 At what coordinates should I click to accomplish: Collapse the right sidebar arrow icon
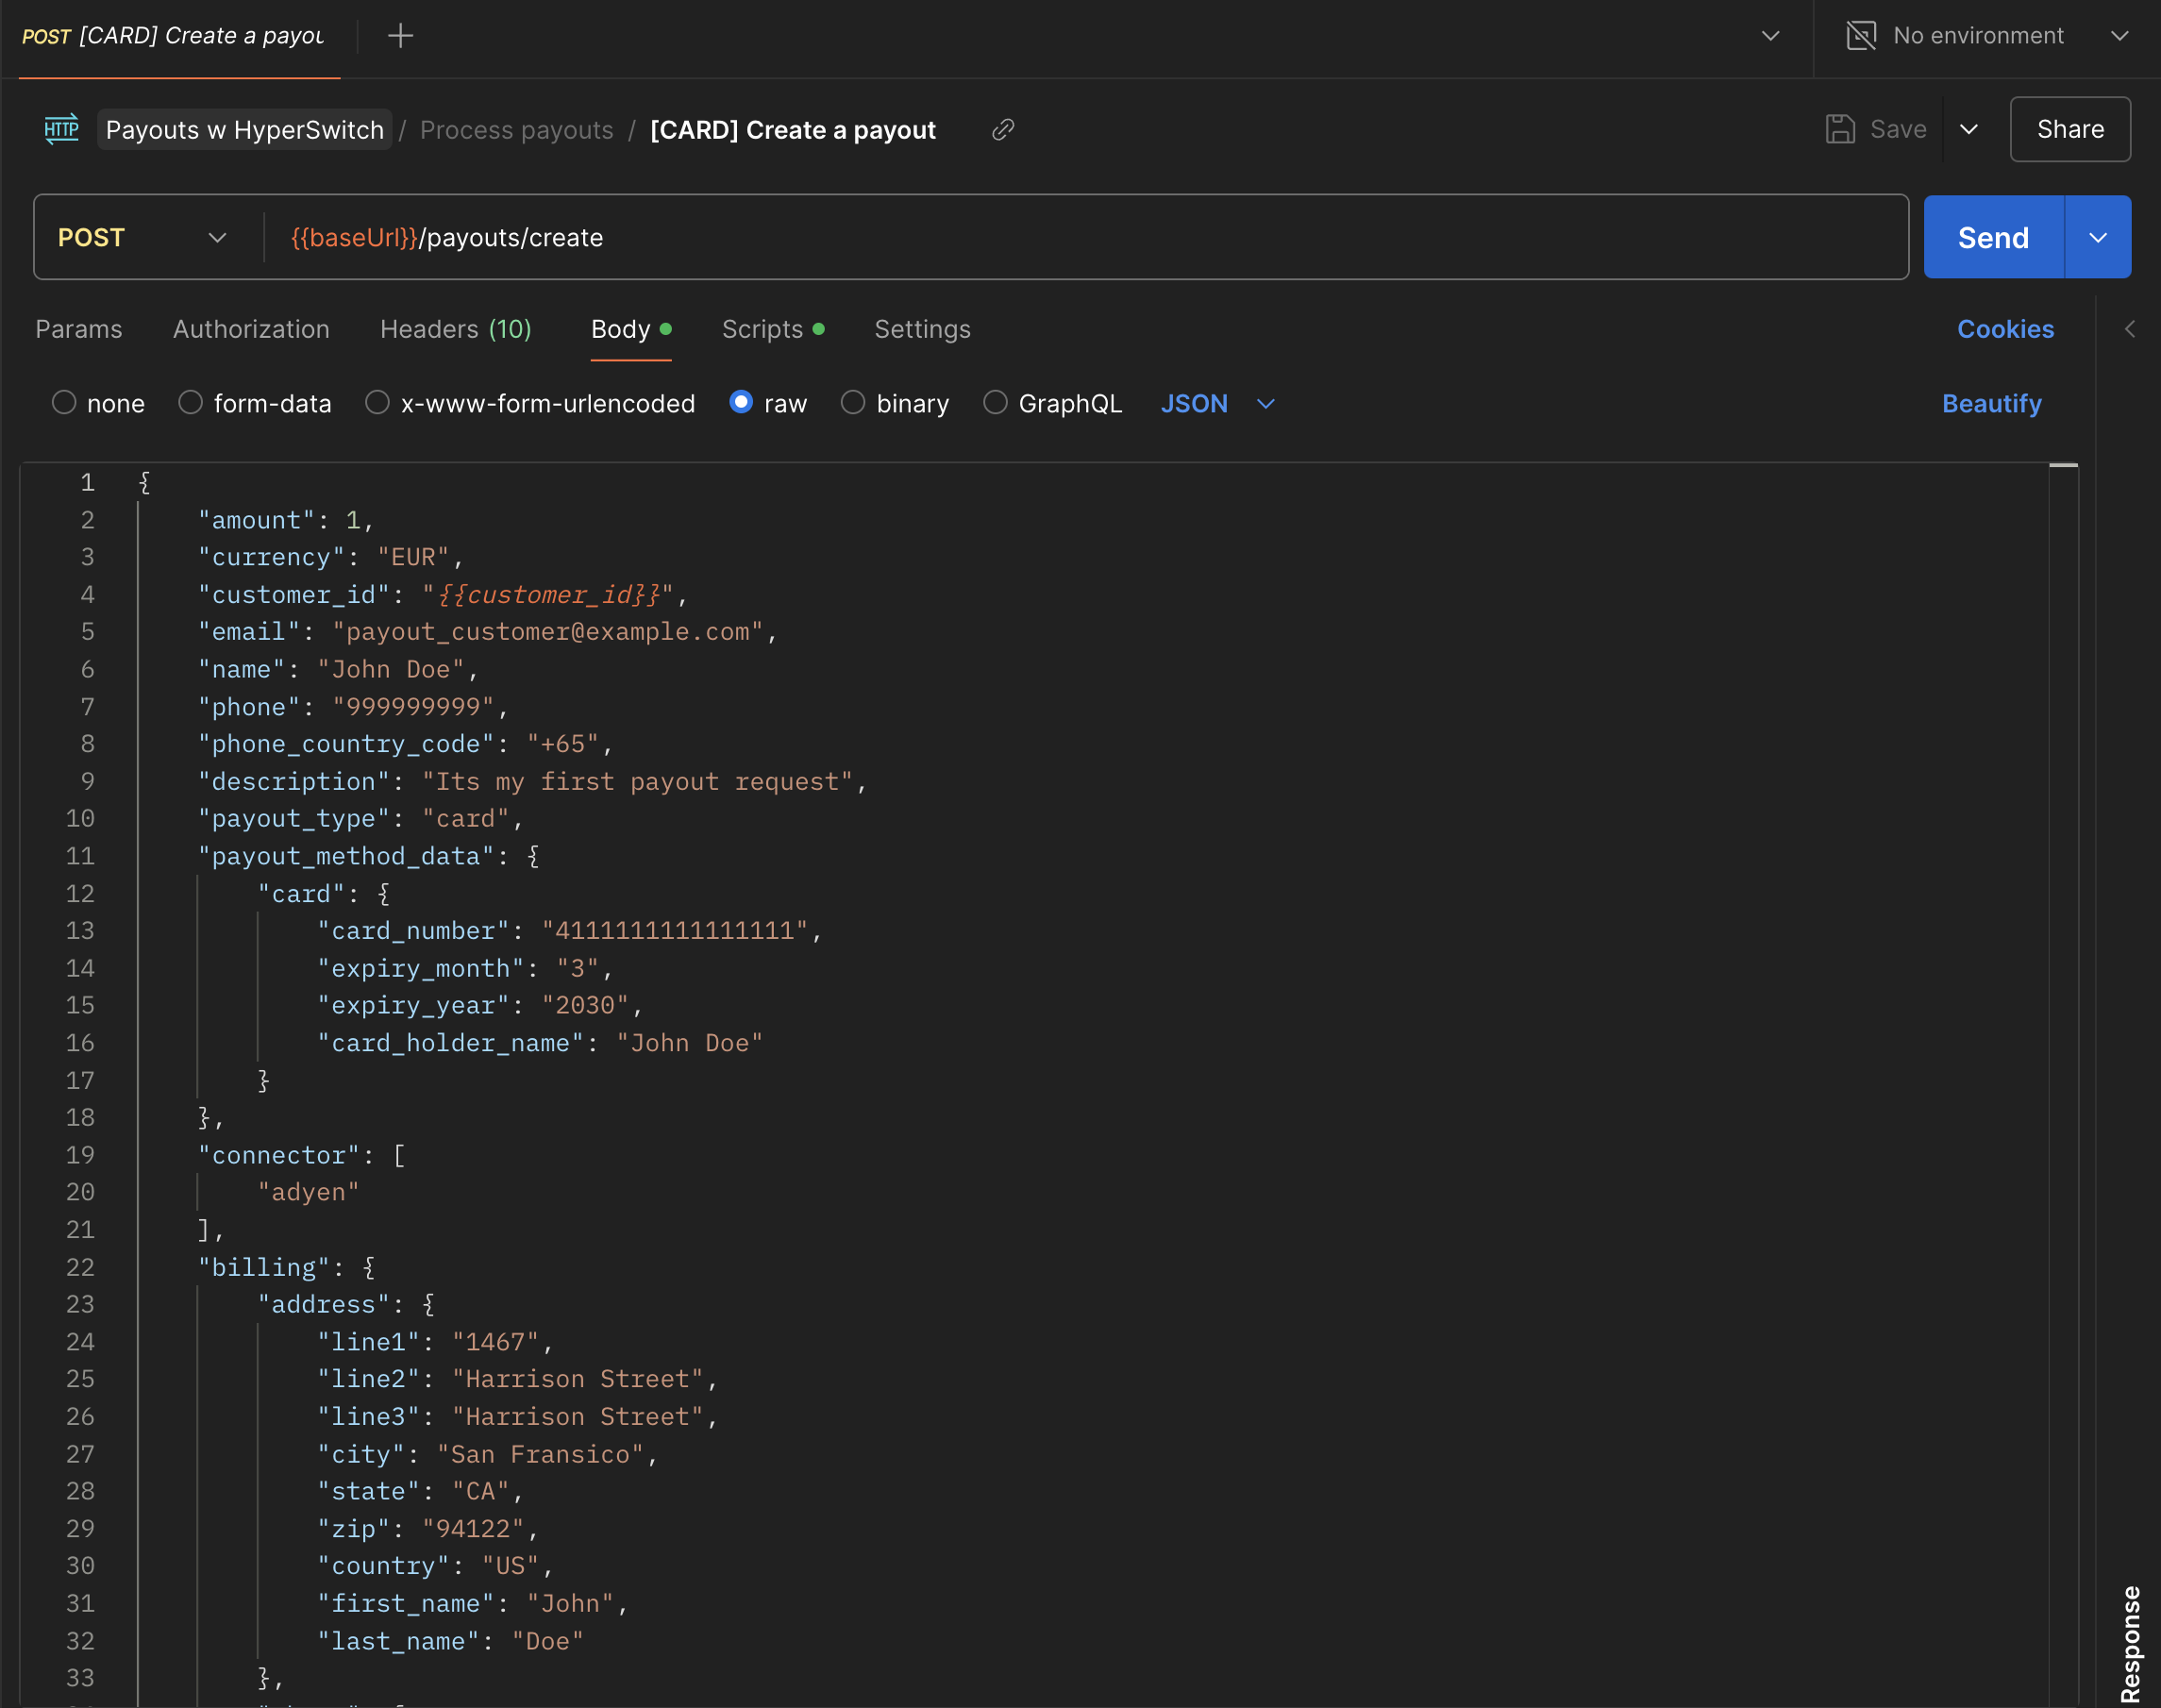click(2129, 329)
